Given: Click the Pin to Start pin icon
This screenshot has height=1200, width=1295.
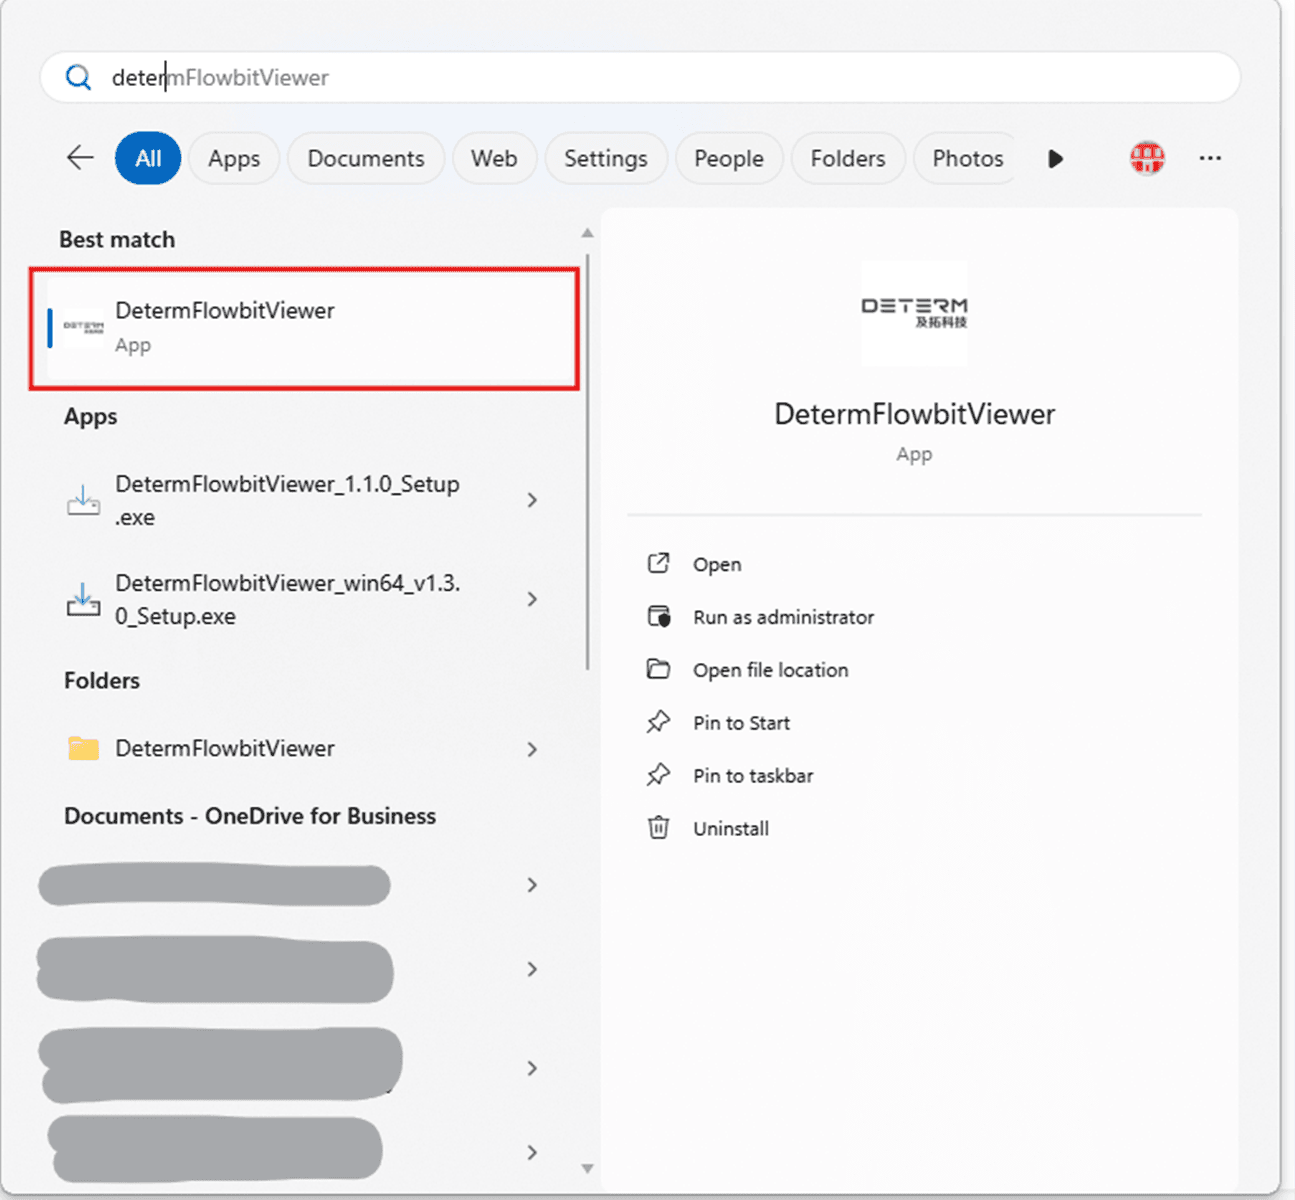Looking at the screenshot, I should pyautogui.click(x=658, y=722).
